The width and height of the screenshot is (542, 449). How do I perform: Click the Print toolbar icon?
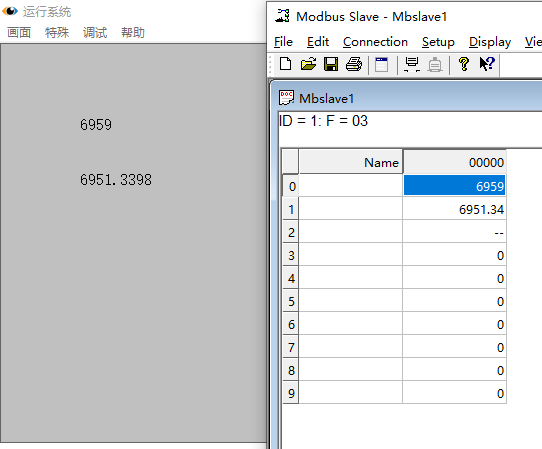(354, 64)
